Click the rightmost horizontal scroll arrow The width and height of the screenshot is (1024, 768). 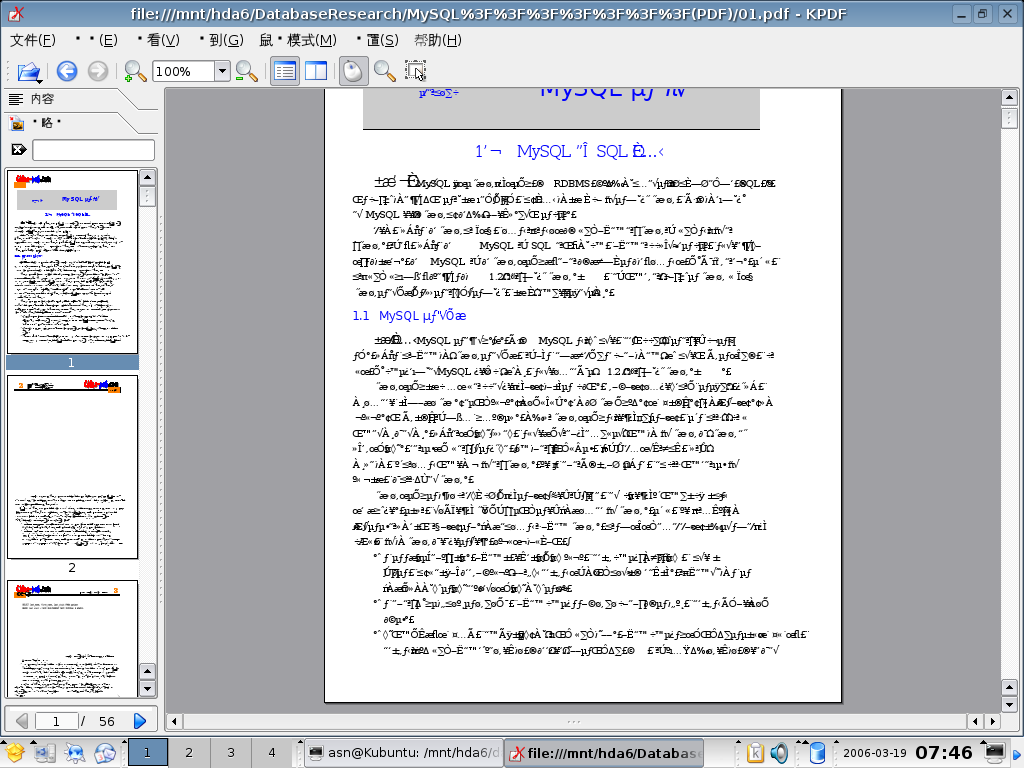[x=993, y=721]
